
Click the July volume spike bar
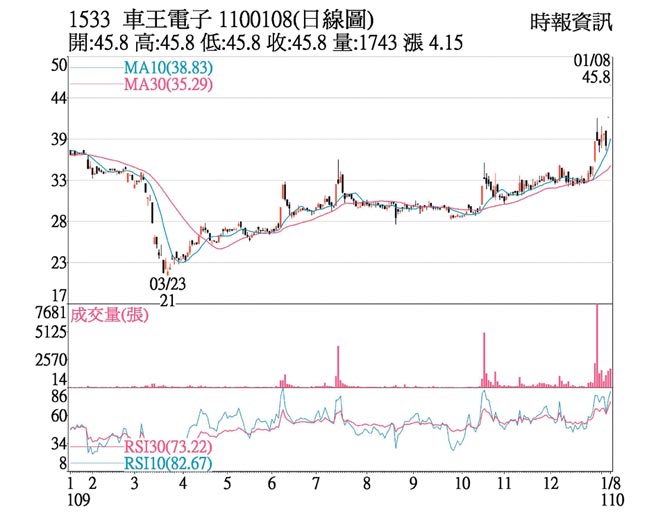point(338,366)
